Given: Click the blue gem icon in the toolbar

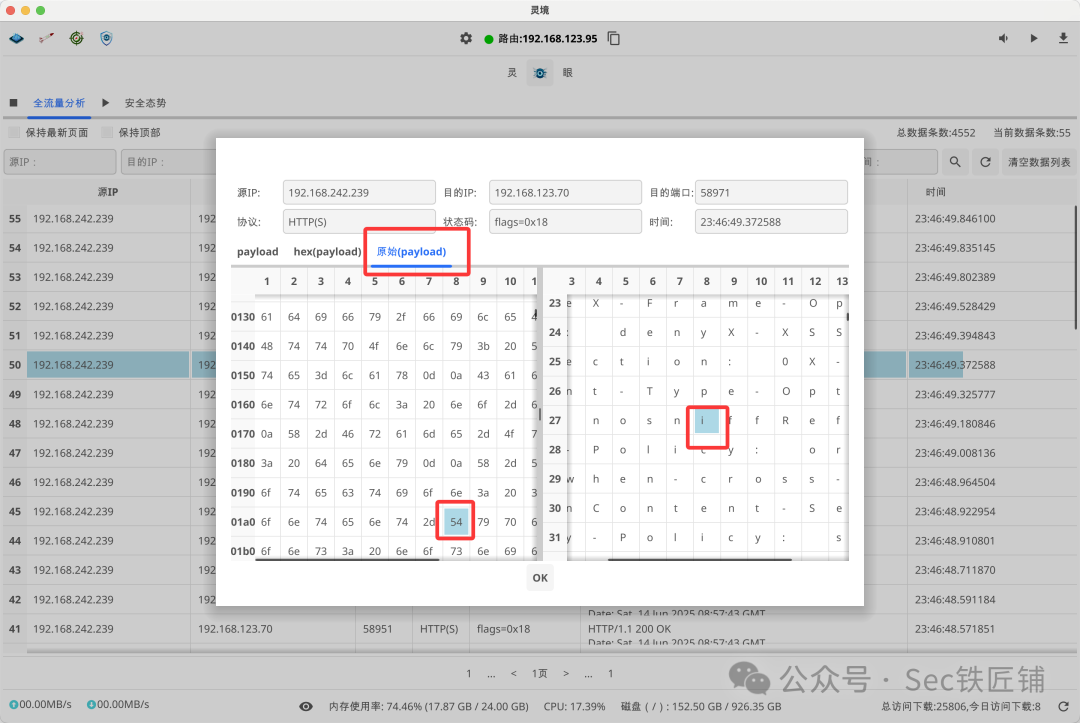Looking at the screenshot, I should 16,37.
